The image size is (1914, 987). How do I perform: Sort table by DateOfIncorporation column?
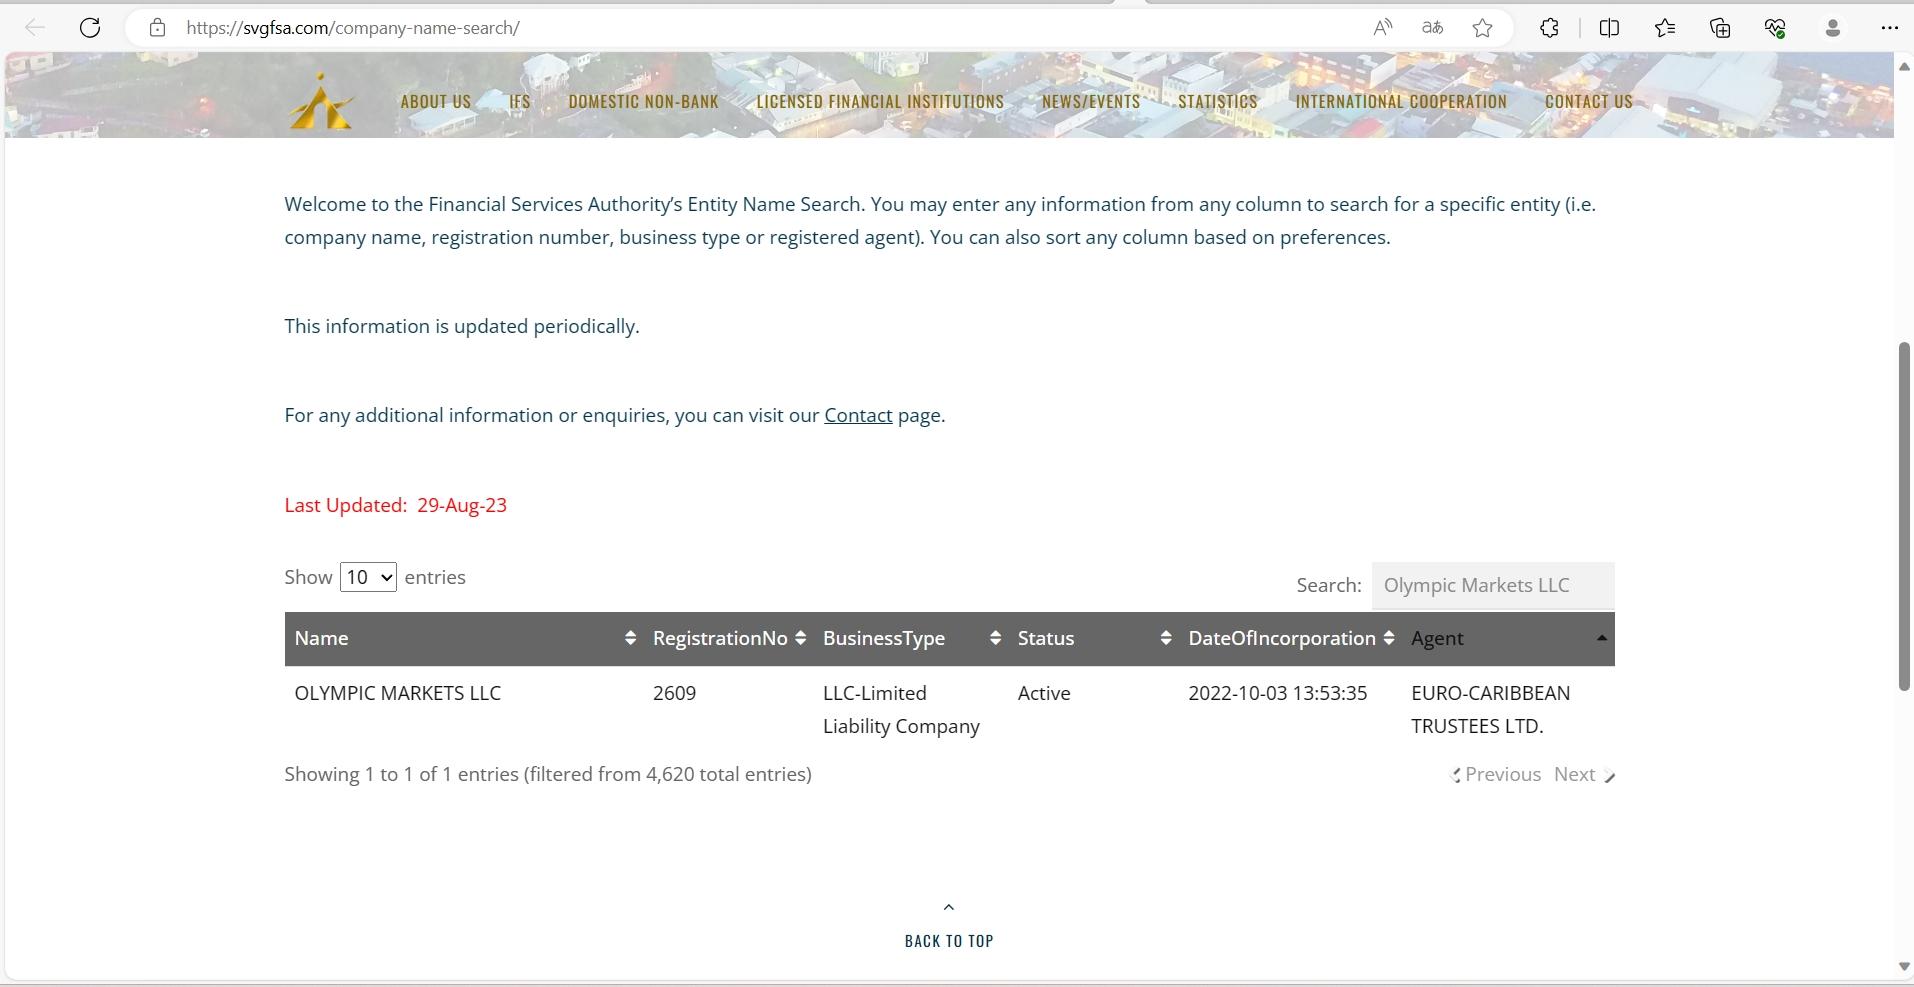pyautogui.click(x=1389, y=638)
